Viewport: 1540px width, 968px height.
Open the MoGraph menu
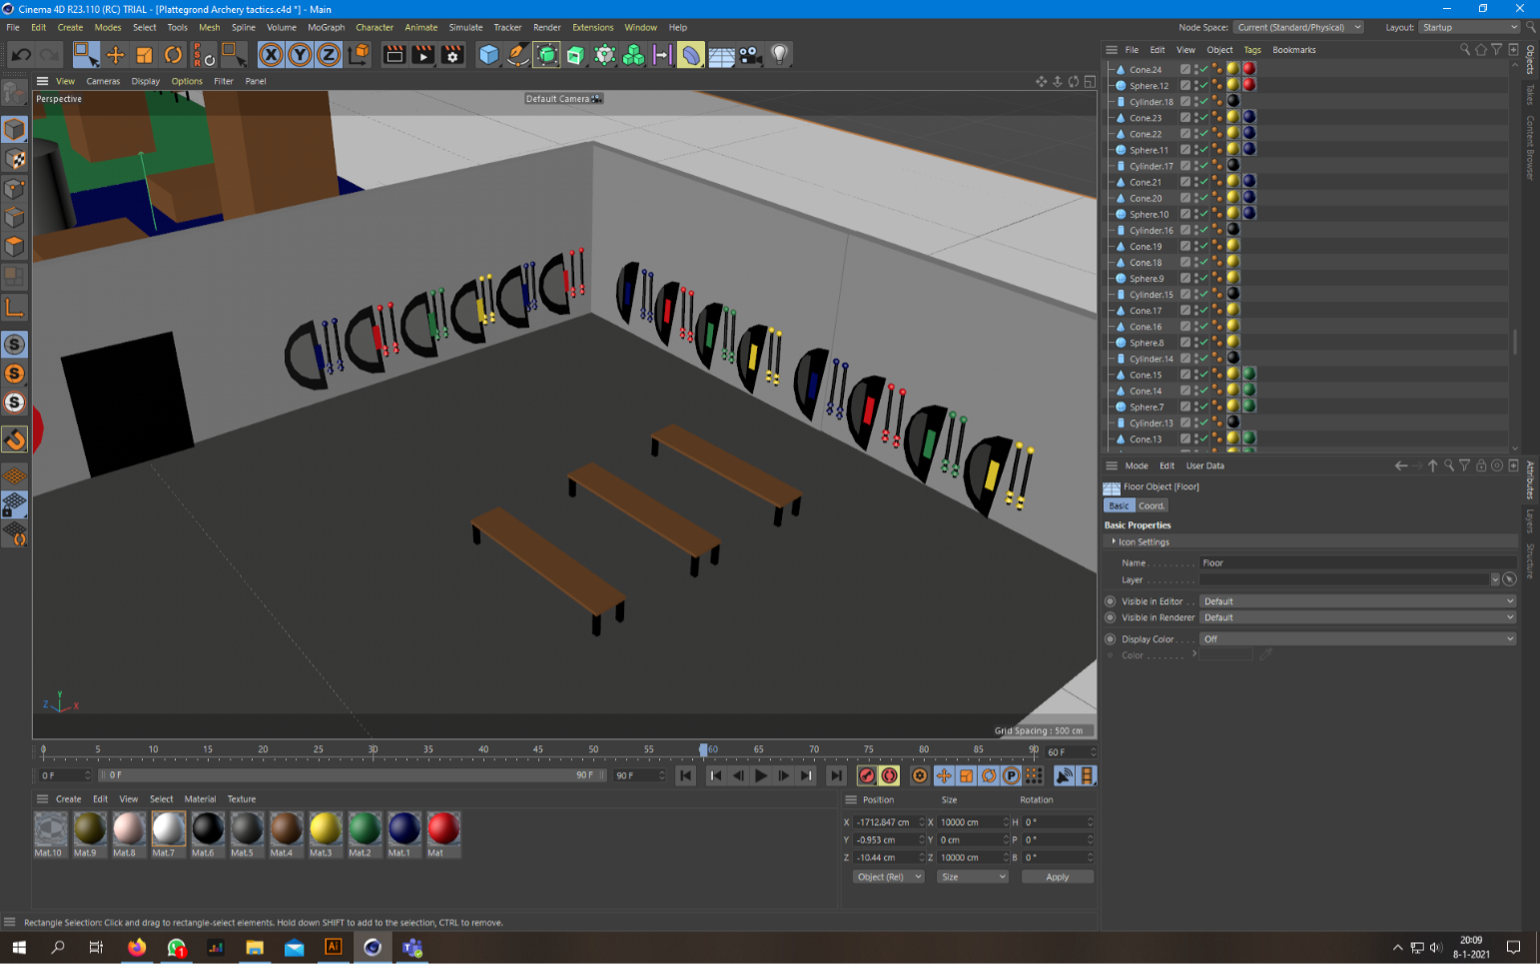tap(325, 27)
